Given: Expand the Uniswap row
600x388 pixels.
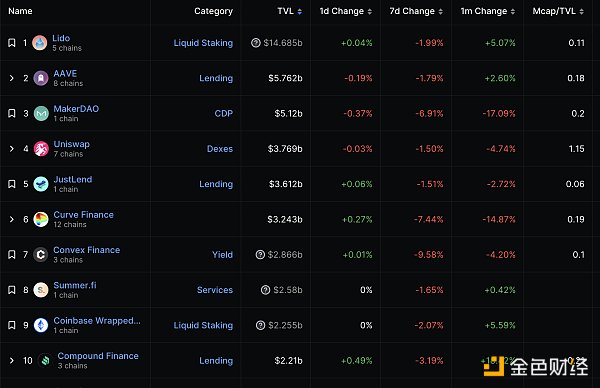Looking at the screenshot, I should pyautogui.click(x=11, y=149).
